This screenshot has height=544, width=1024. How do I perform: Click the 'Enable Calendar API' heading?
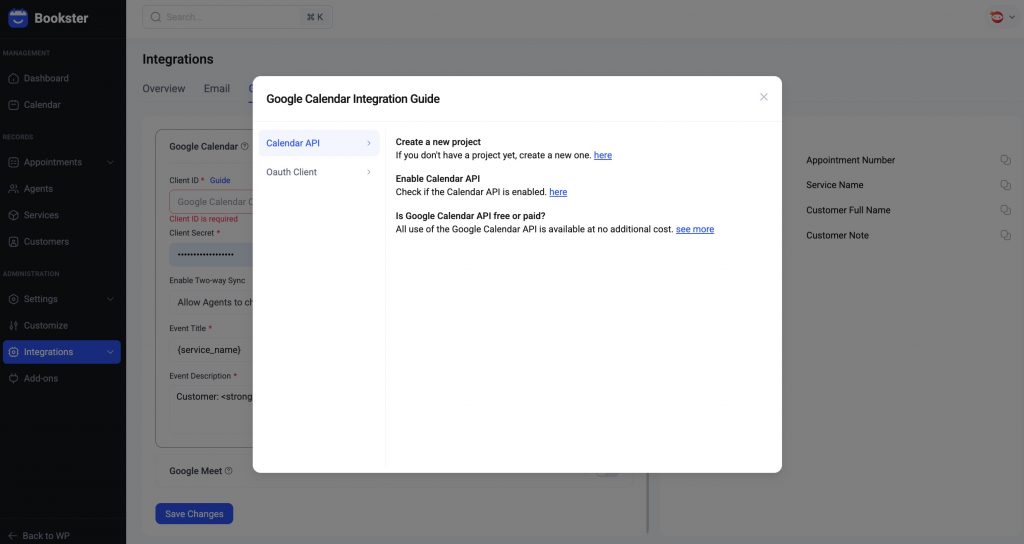[x=438, y=178]
